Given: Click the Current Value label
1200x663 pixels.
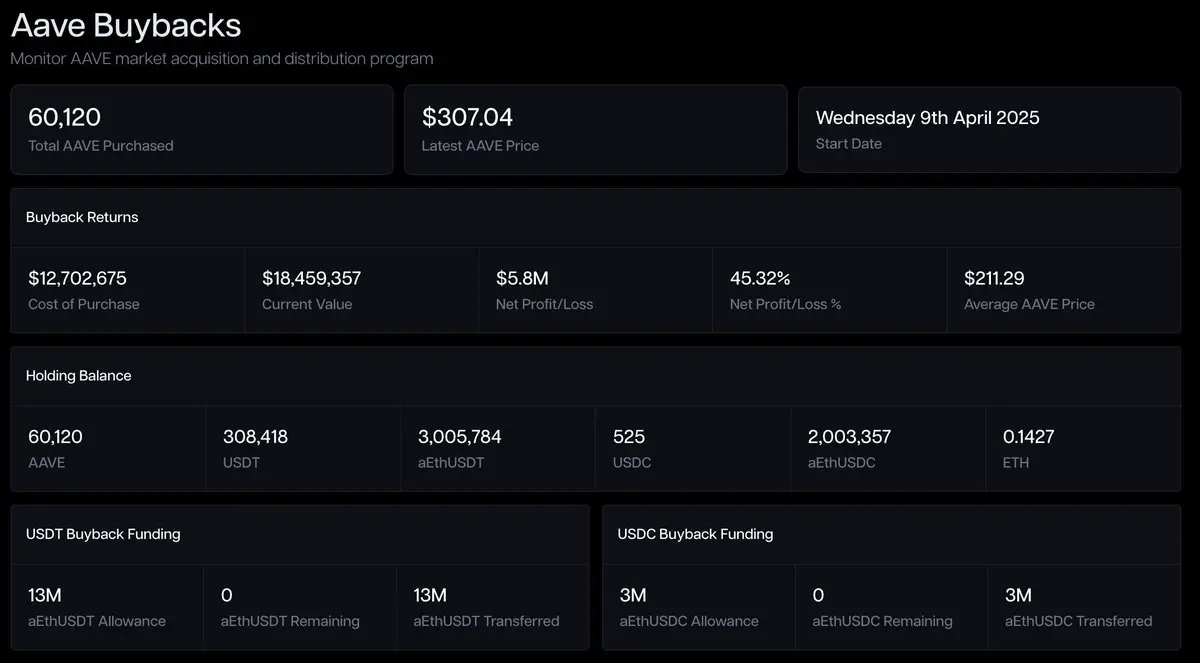Looking at the screenshot, I should [x=307, y=304].
